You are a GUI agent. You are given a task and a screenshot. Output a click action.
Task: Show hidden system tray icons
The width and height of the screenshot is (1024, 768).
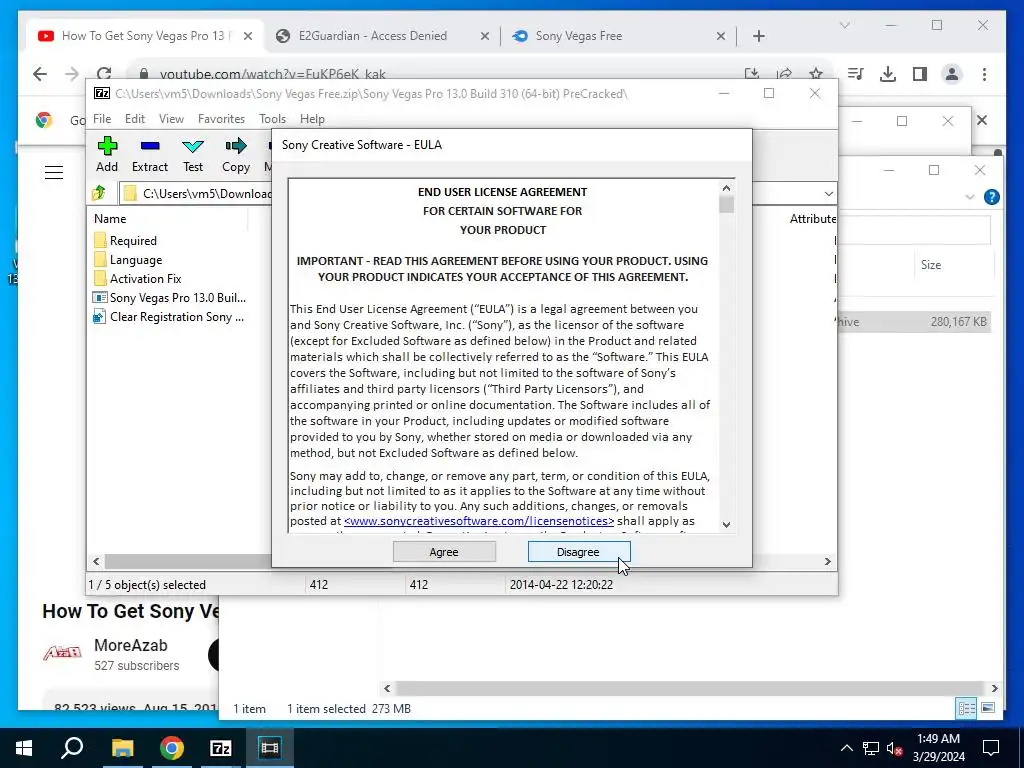pos(846,748)
